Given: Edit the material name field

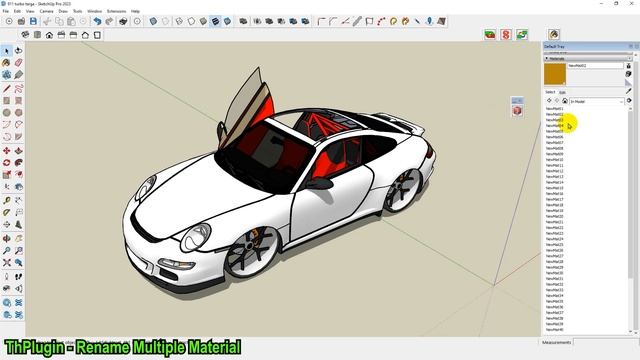Looking at the screenshot, I should pos(595,65).
